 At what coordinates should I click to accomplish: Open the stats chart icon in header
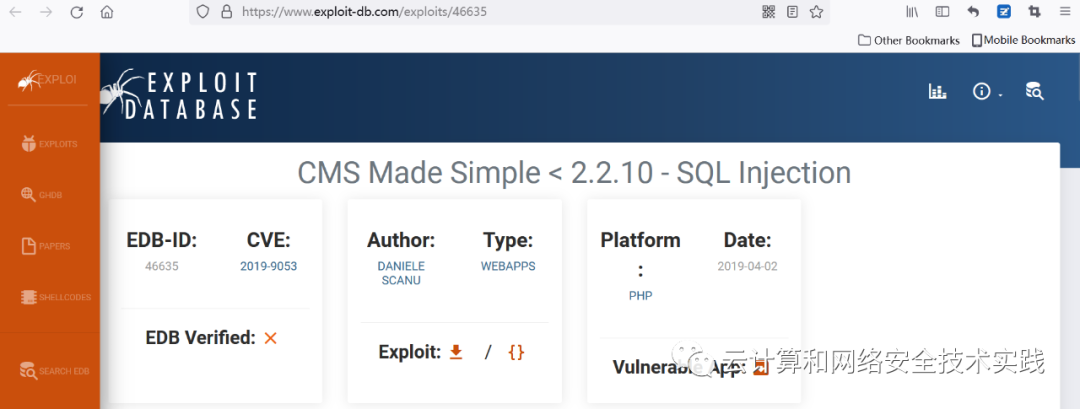point(937,92)
